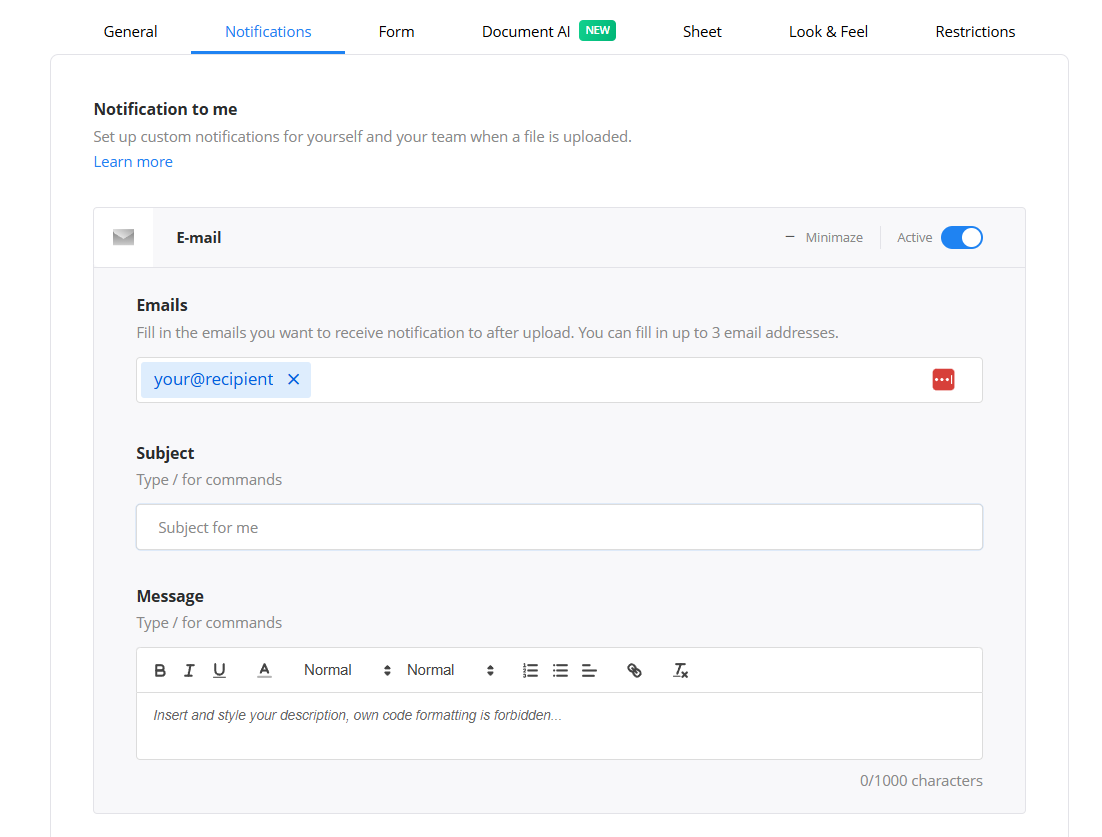Focus the message description text area
The width and height of the screenshot is (1102, 837).
point(559,725)
